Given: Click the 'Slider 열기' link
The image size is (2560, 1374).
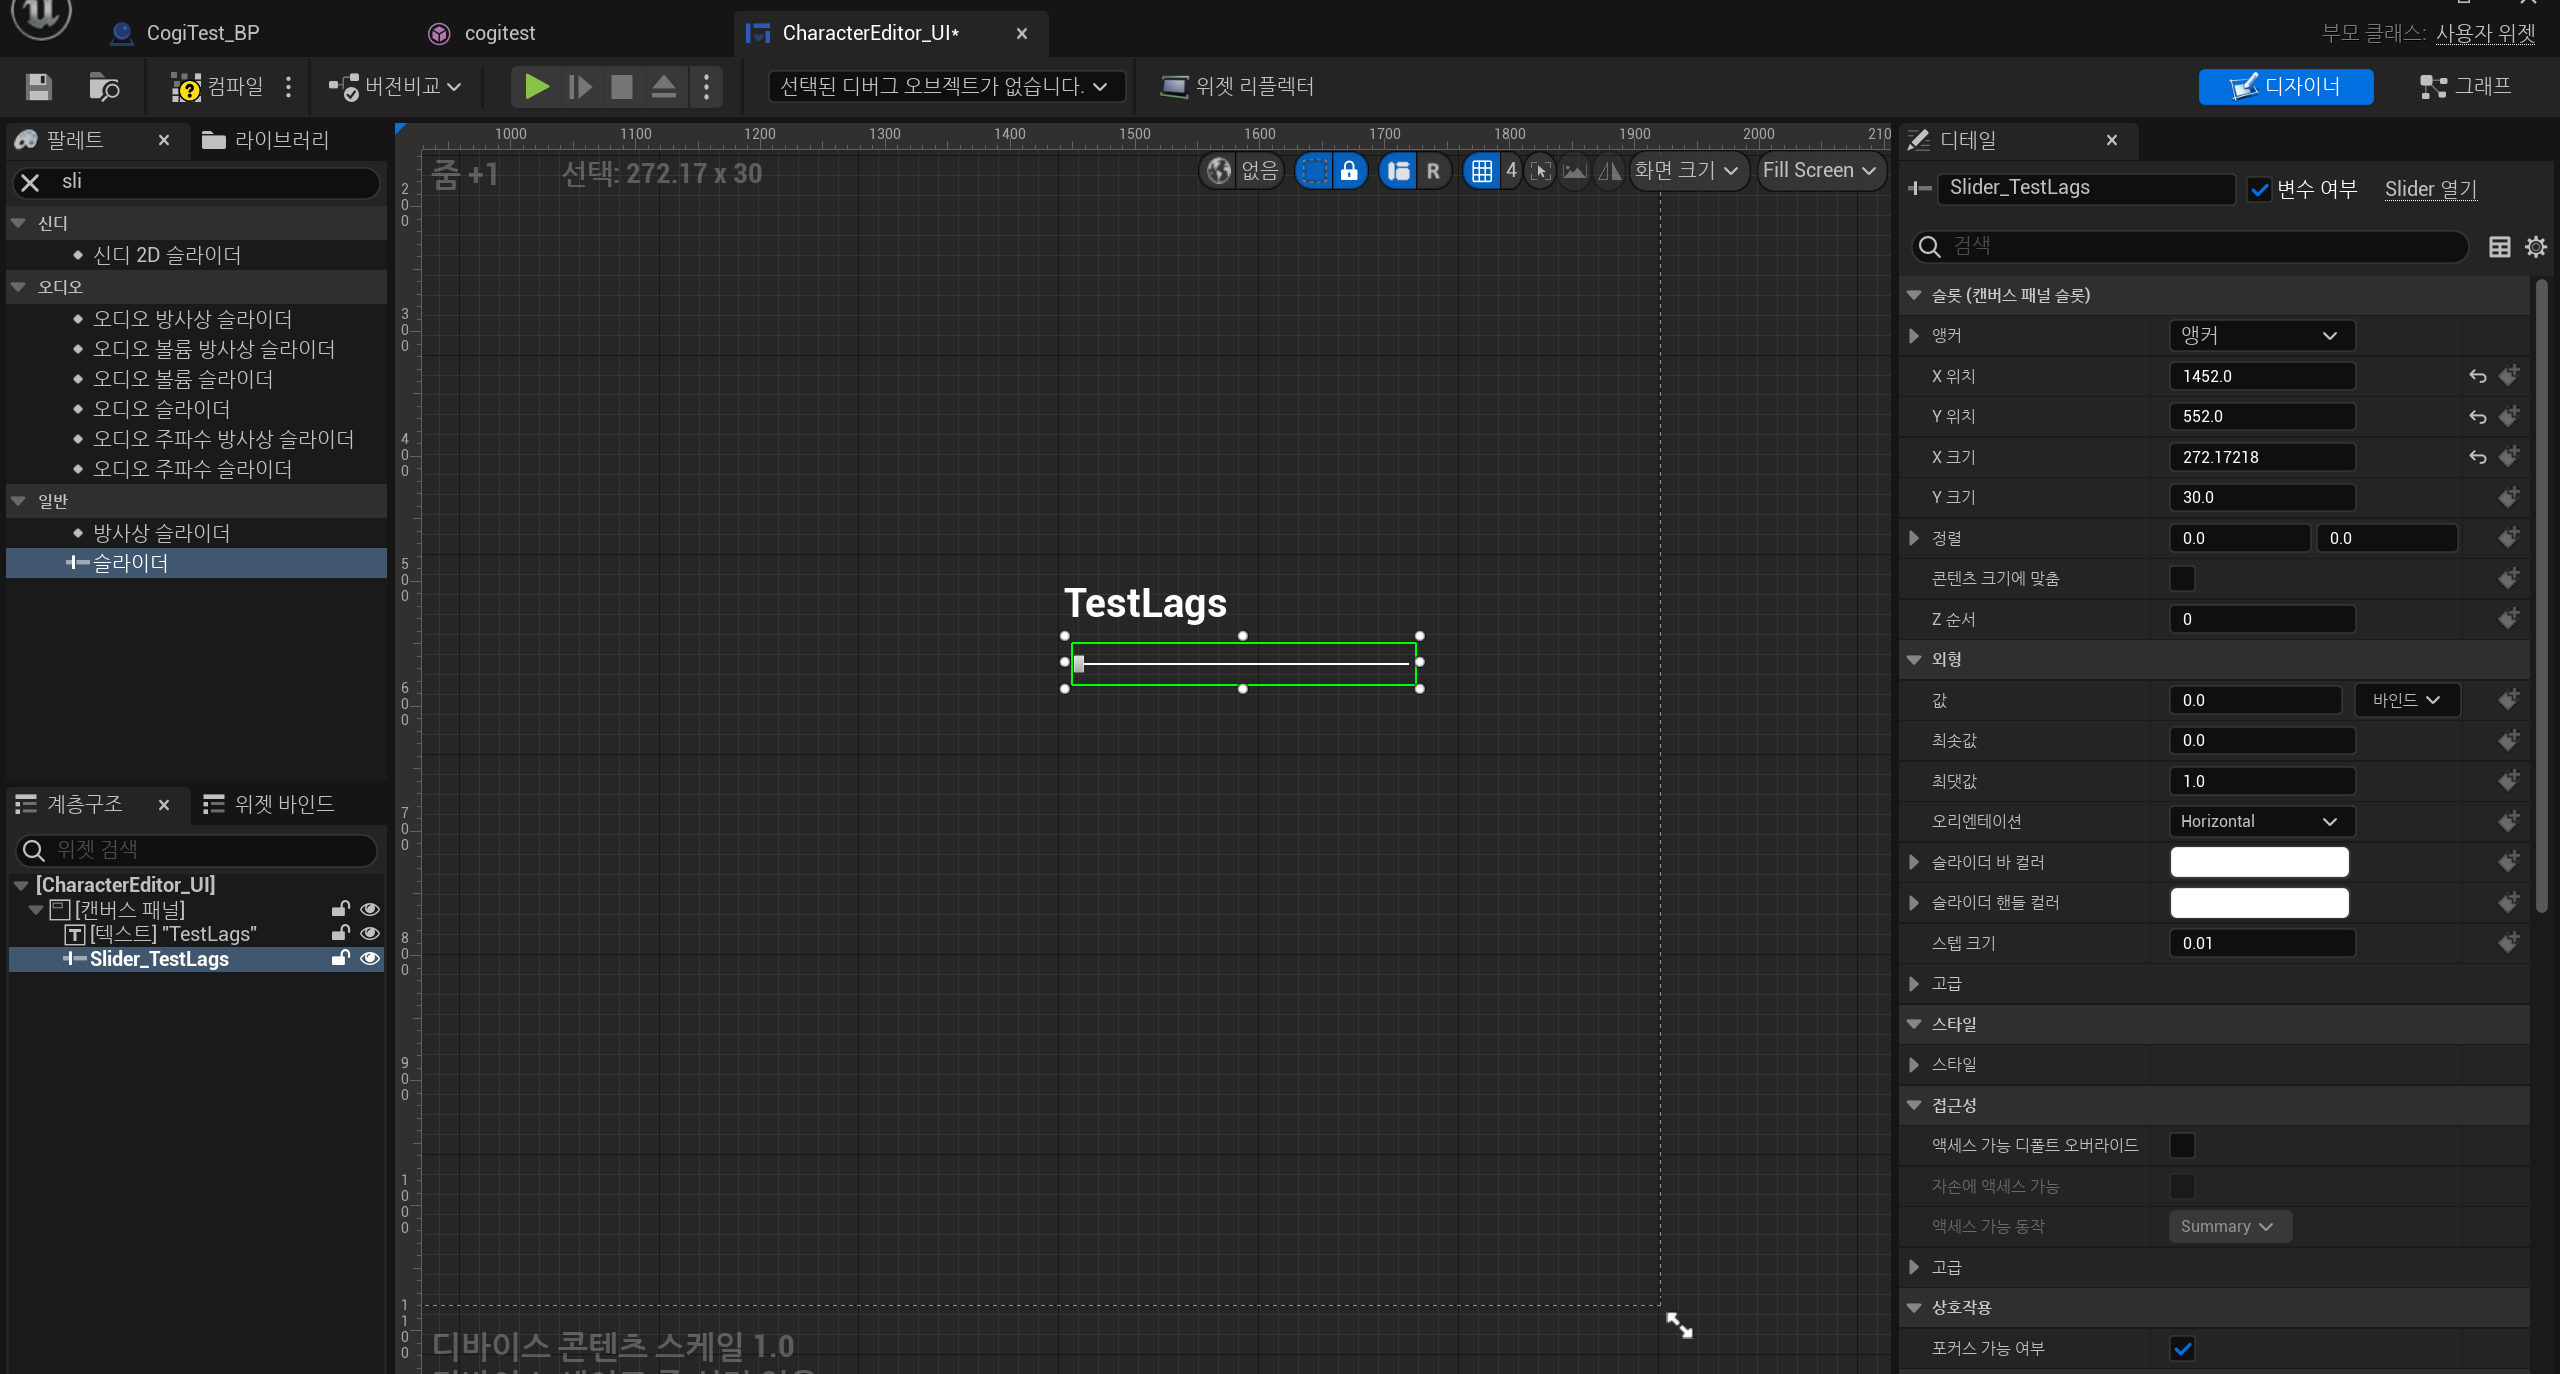Looking at the screenshot, I should pyautogui.click(x=2430, y=189).
